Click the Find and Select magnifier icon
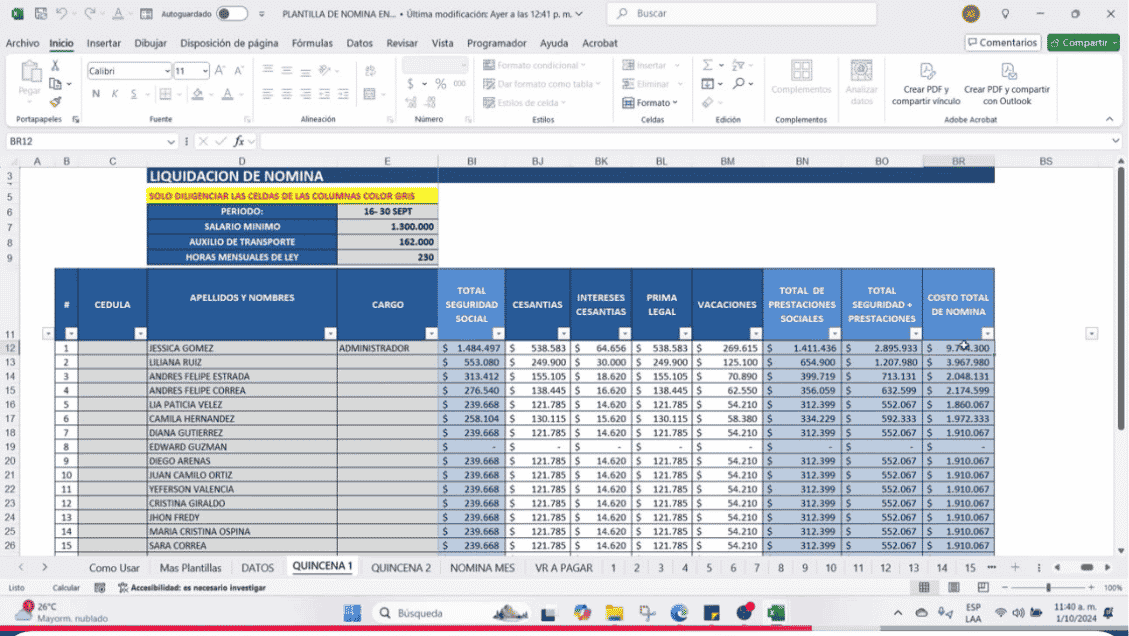Image resolution: width=1129 pixels, height=636 pixels. pos(739,84)
